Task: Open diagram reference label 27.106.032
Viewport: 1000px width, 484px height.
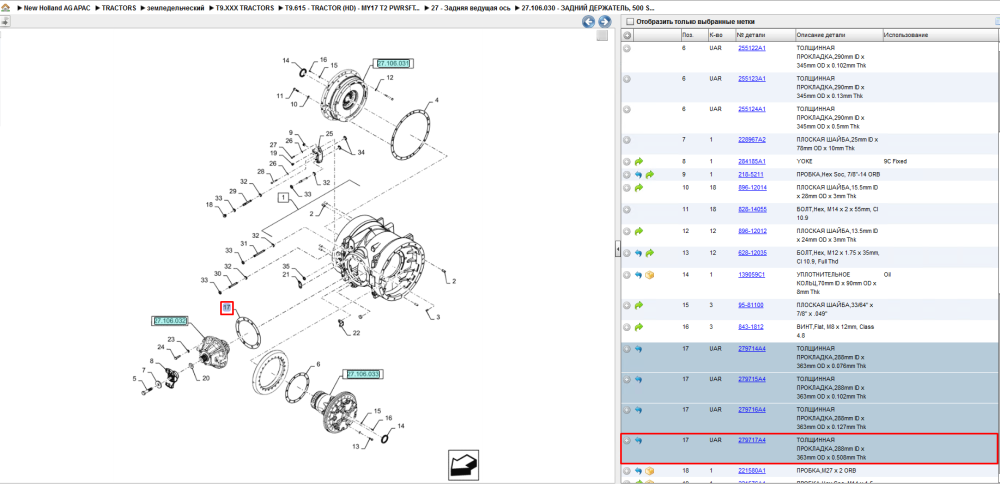Action: [170, 320]
